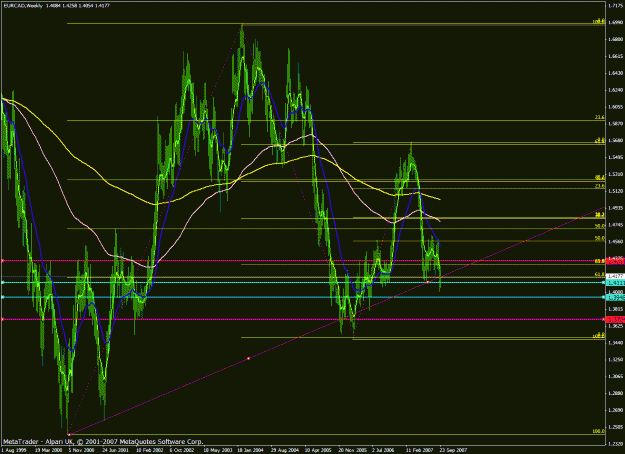Click the cyan price tag 1.4111
Image resolution: width=625 pixels, height=454 pixels.
tap(614, 283)
